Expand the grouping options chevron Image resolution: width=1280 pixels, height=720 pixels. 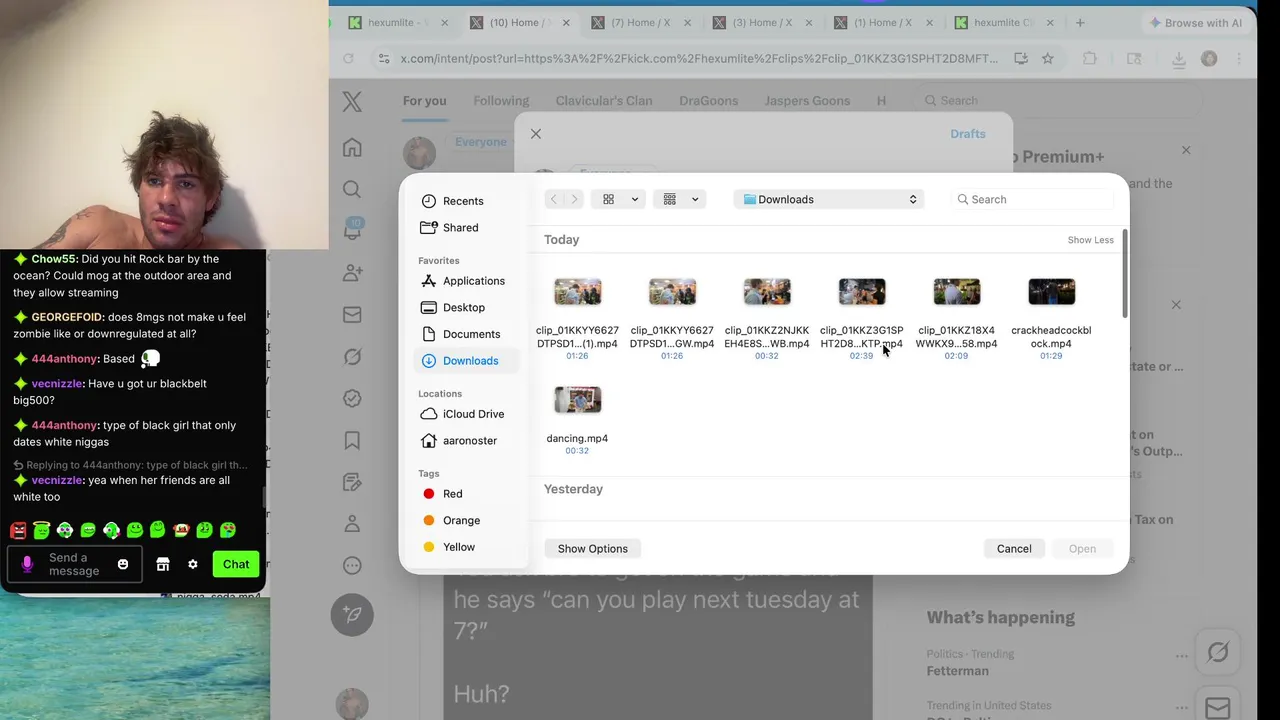695,200
